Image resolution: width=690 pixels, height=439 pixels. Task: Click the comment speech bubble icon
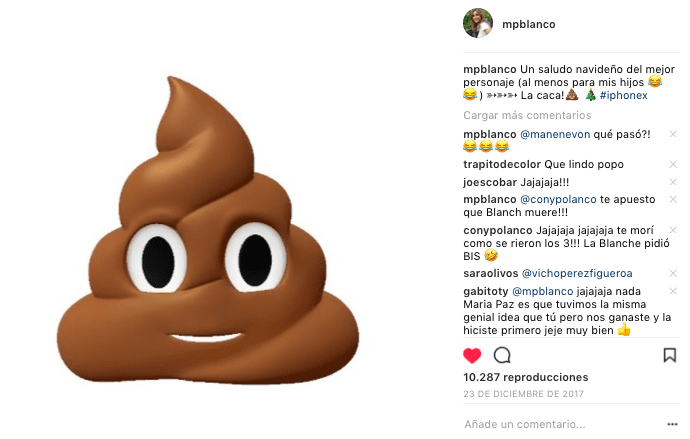point(502,355)
